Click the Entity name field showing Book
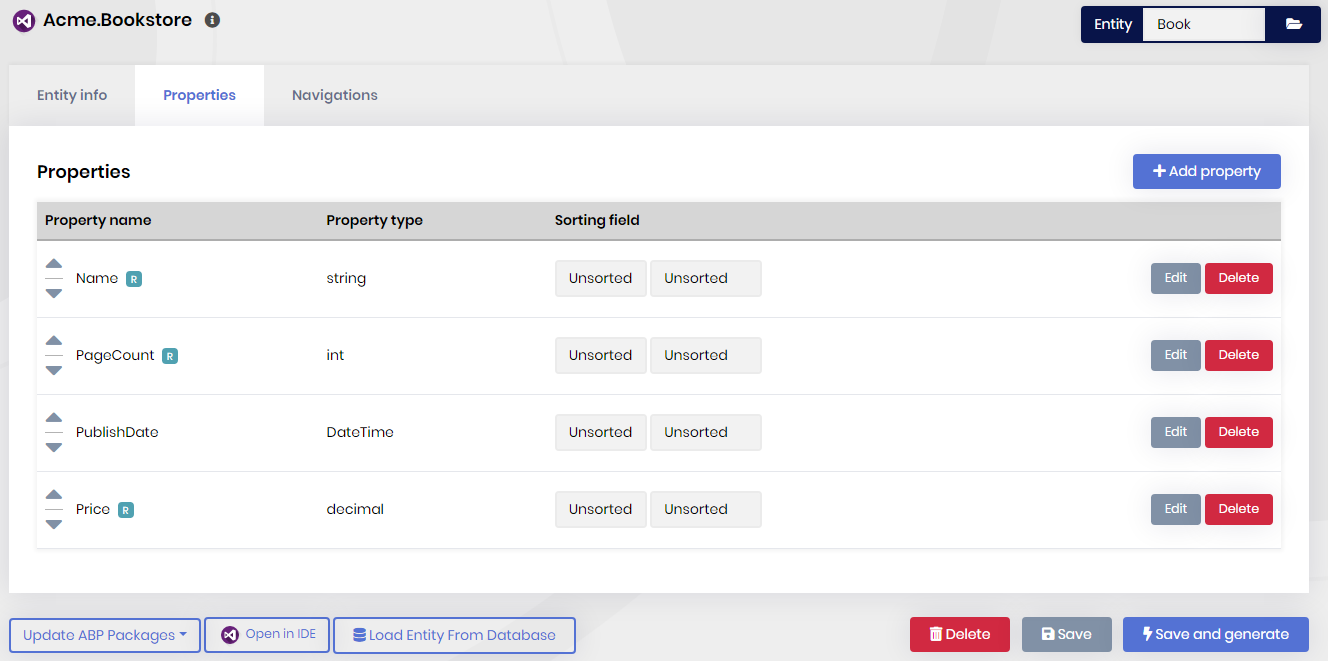The height and width of the screenshot is (661, 1328). [1204, 24]
